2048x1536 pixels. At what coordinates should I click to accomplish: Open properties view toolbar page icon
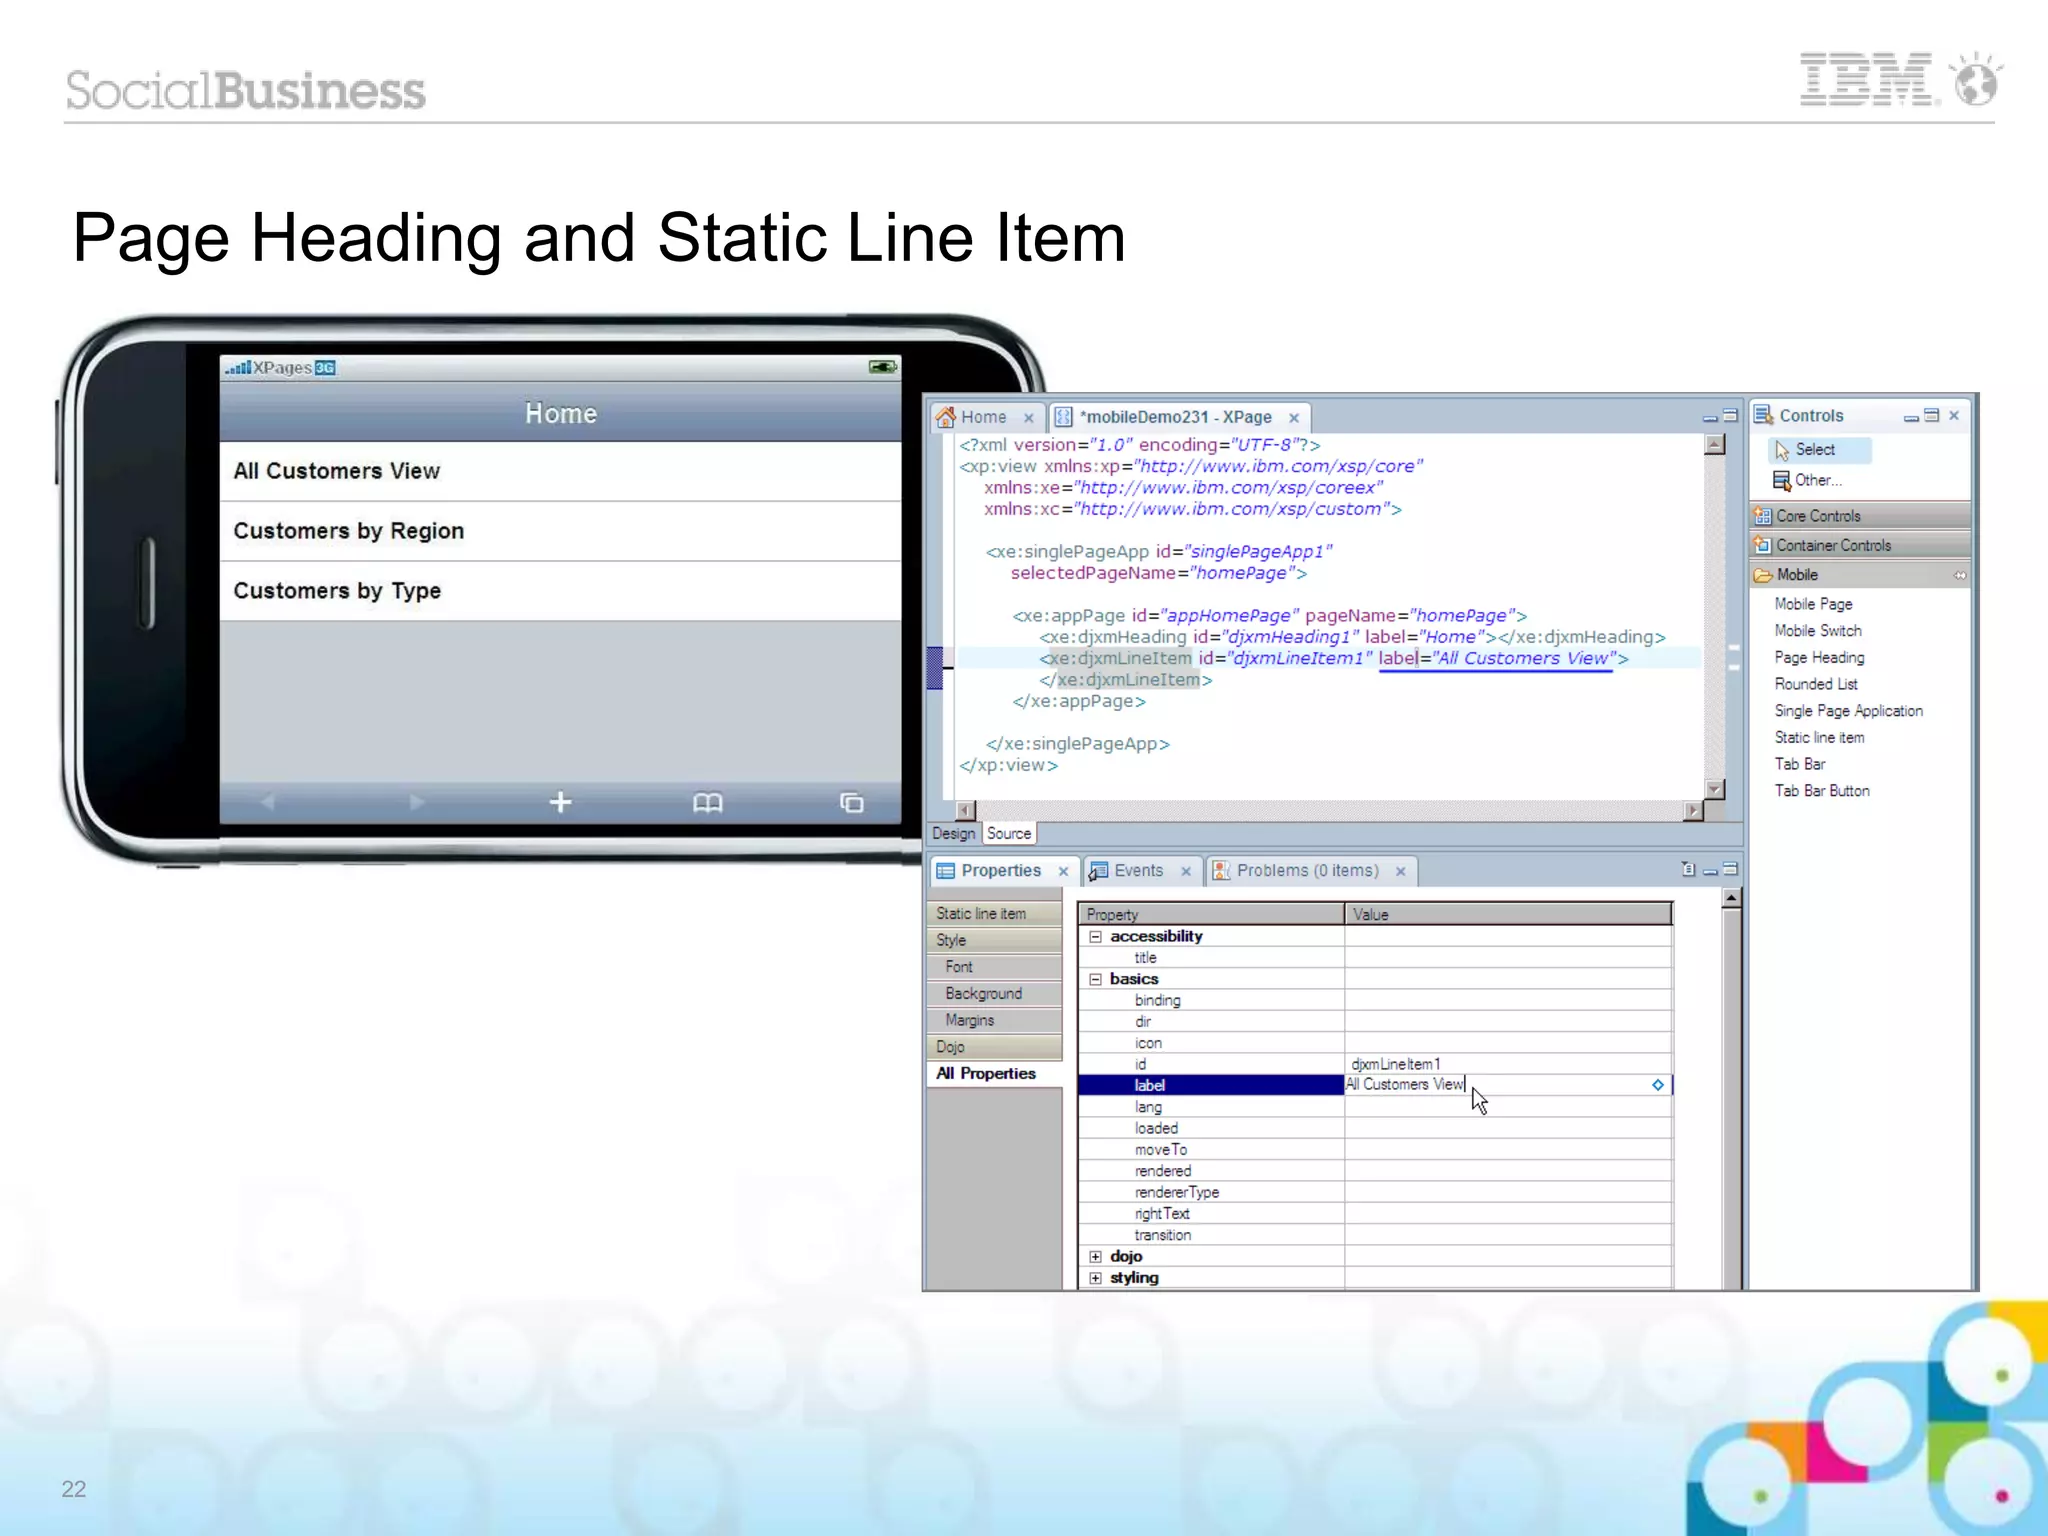[x=1689, y=870]
